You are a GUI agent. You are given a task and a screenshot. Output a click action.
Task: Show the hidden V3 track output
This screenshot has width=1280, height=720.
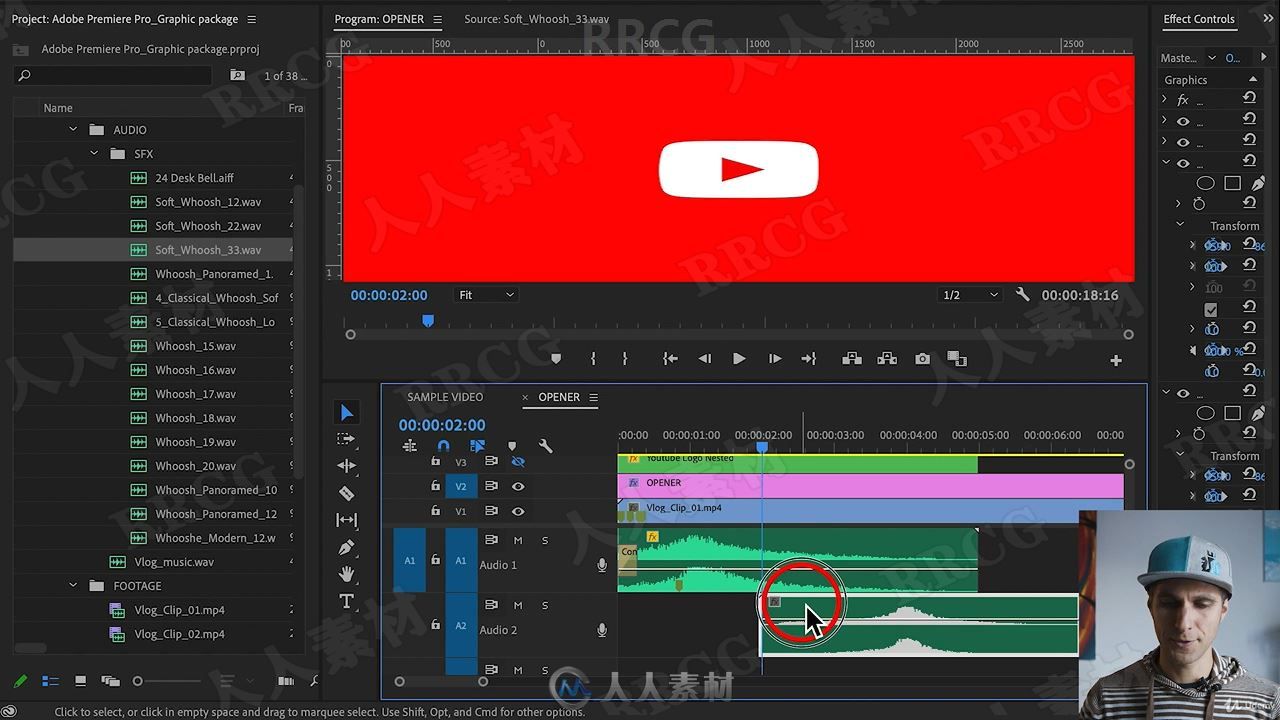click(x=518, y=462)
